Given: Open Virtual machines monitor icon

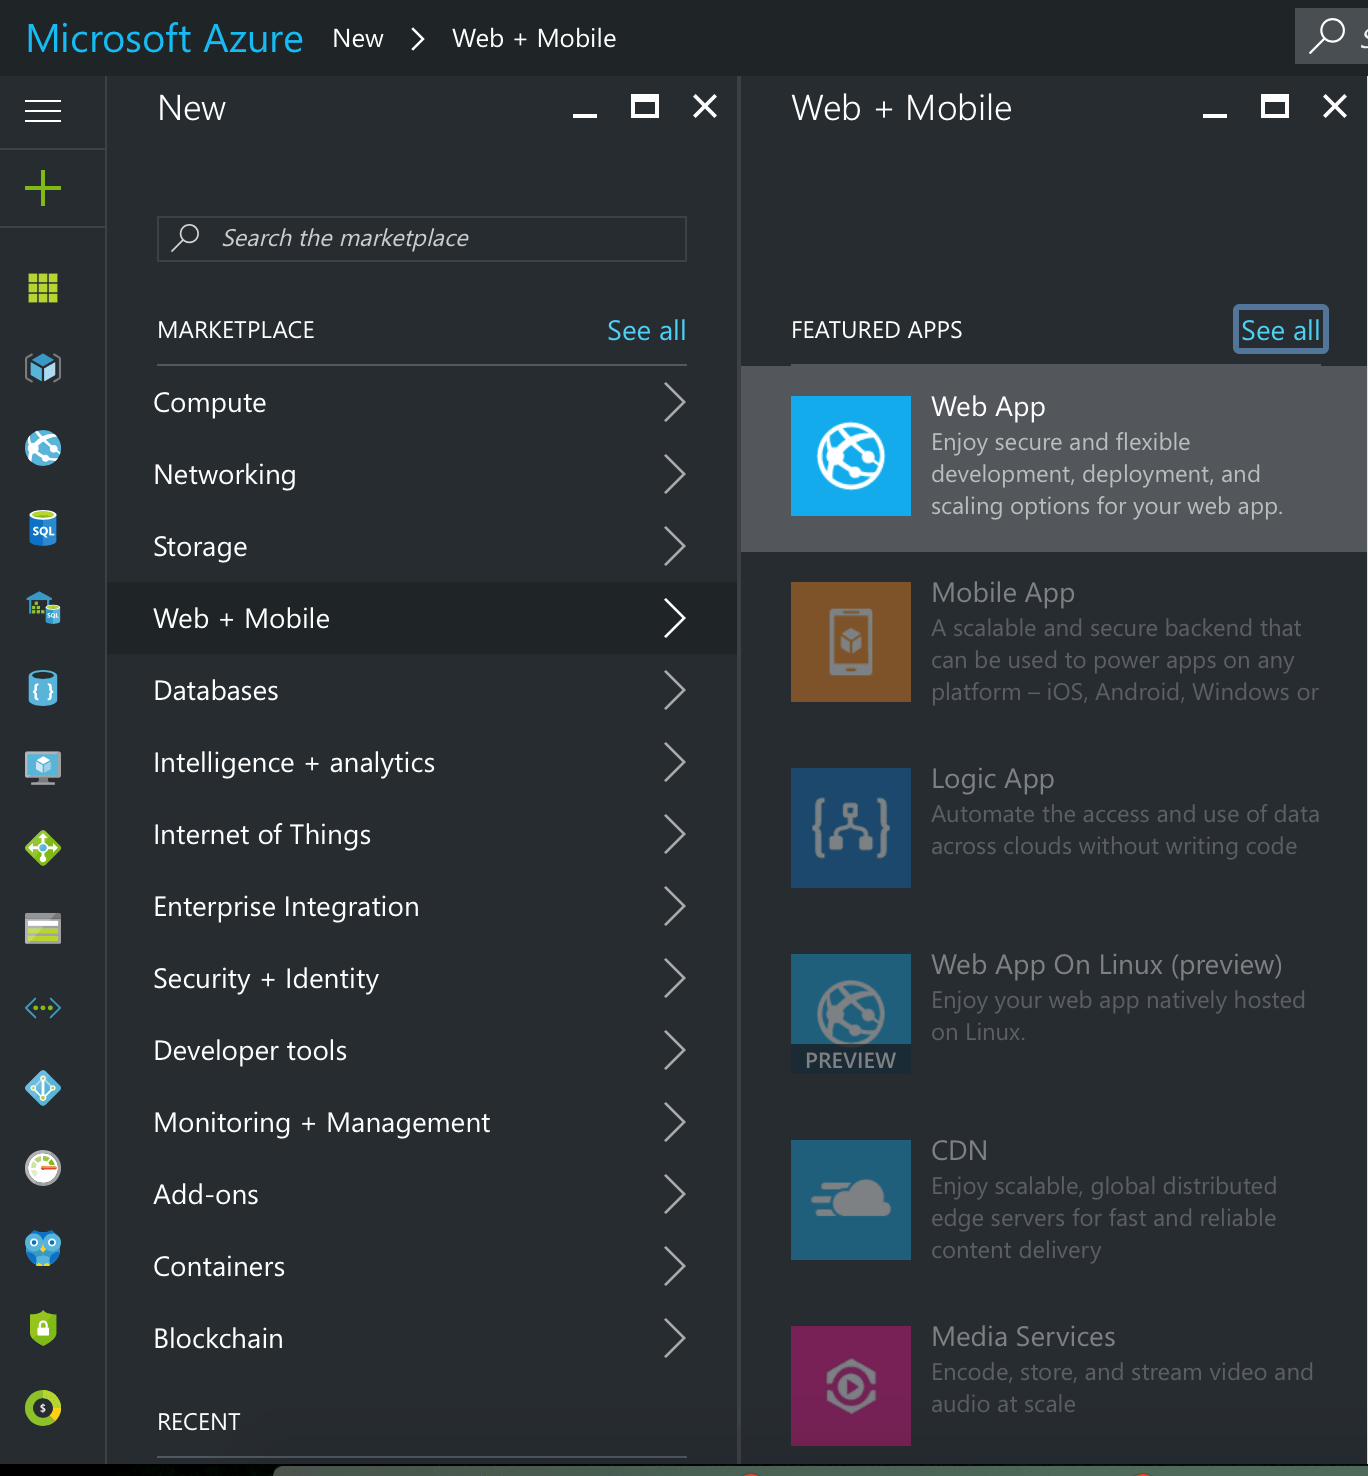Looking at the screenshot, I should 42,768.
